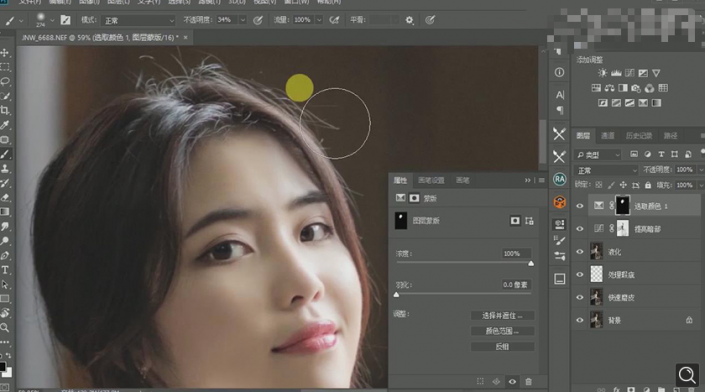The height and width of the screenshot is (392, 705).
Task: Switch to the 路径 paths tab
Action: click(670, 135)
